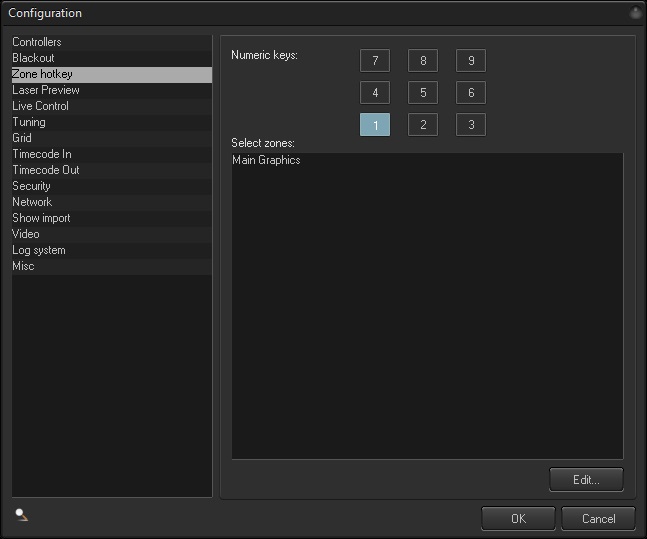Go to Live Control settings

pos(40,106)
